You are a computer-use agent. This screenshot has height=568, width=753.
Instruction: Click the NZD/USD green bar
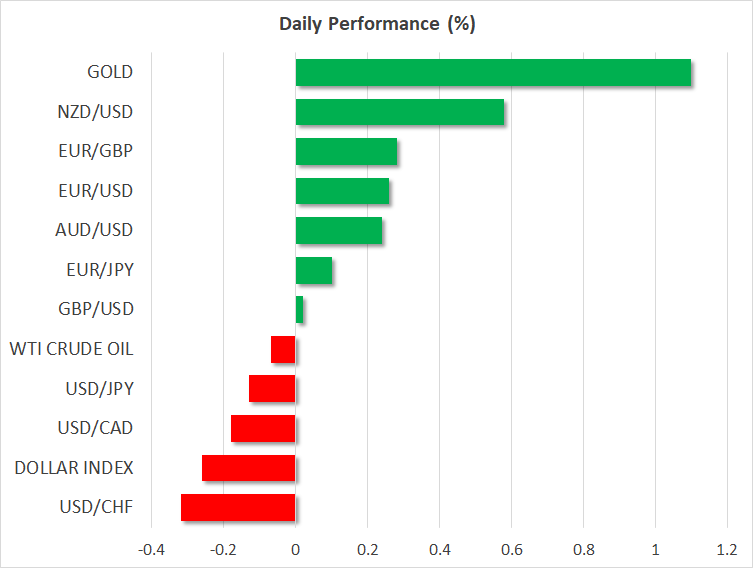[x=399, y=112]
